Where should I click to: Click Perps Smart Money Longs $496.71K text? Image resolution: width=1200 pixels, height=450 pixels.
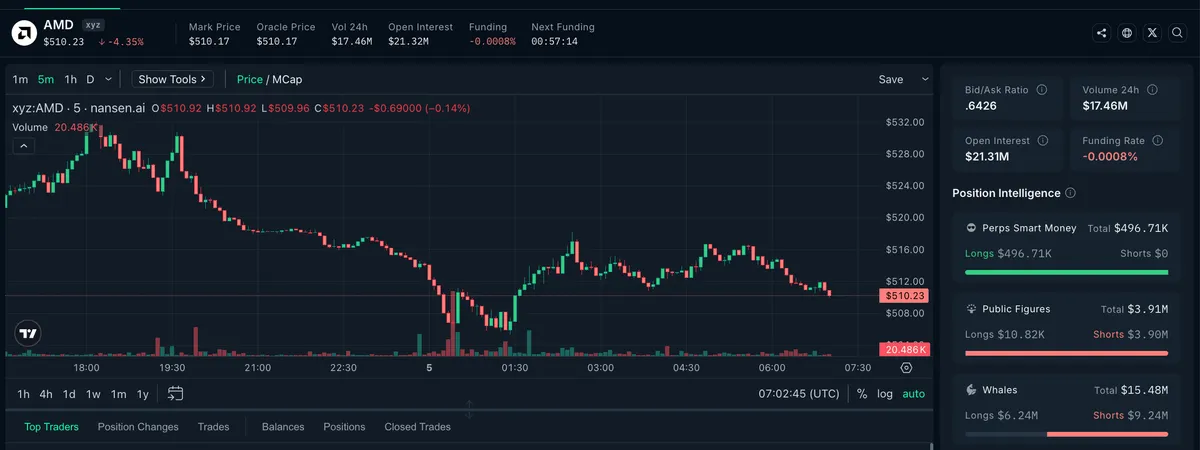pyautogui.click(x=1008, y=254)
